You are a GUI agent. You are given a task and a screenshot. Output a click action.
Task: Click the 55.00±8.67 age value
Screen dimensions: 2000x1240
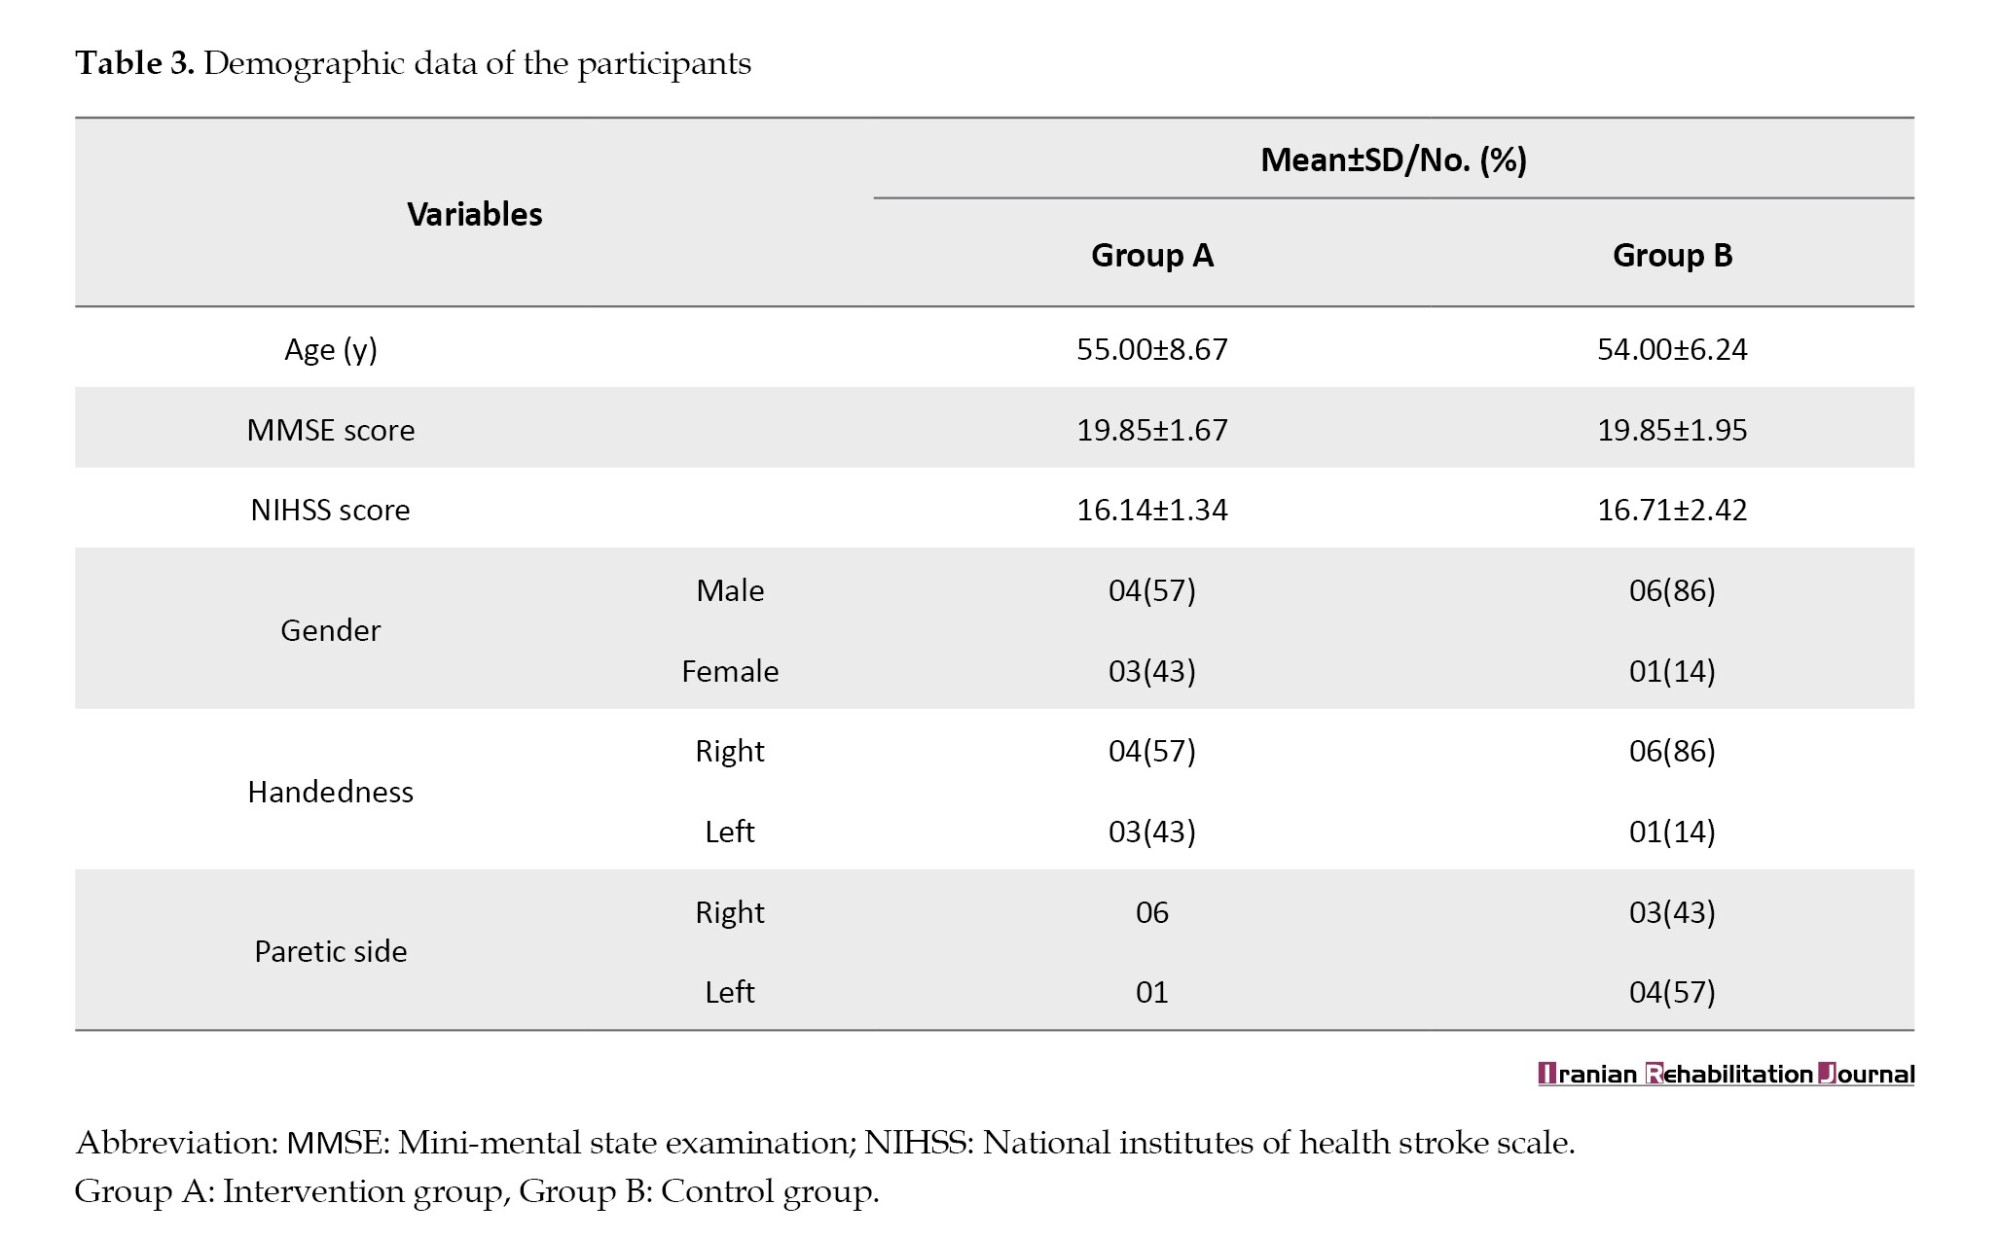[x=1152, y=349]
